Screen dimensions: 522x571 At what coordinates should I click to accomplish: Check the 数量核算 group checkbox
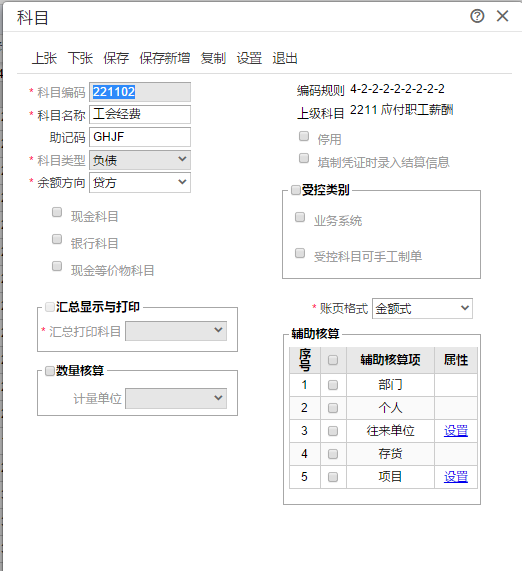pos(50,371)
